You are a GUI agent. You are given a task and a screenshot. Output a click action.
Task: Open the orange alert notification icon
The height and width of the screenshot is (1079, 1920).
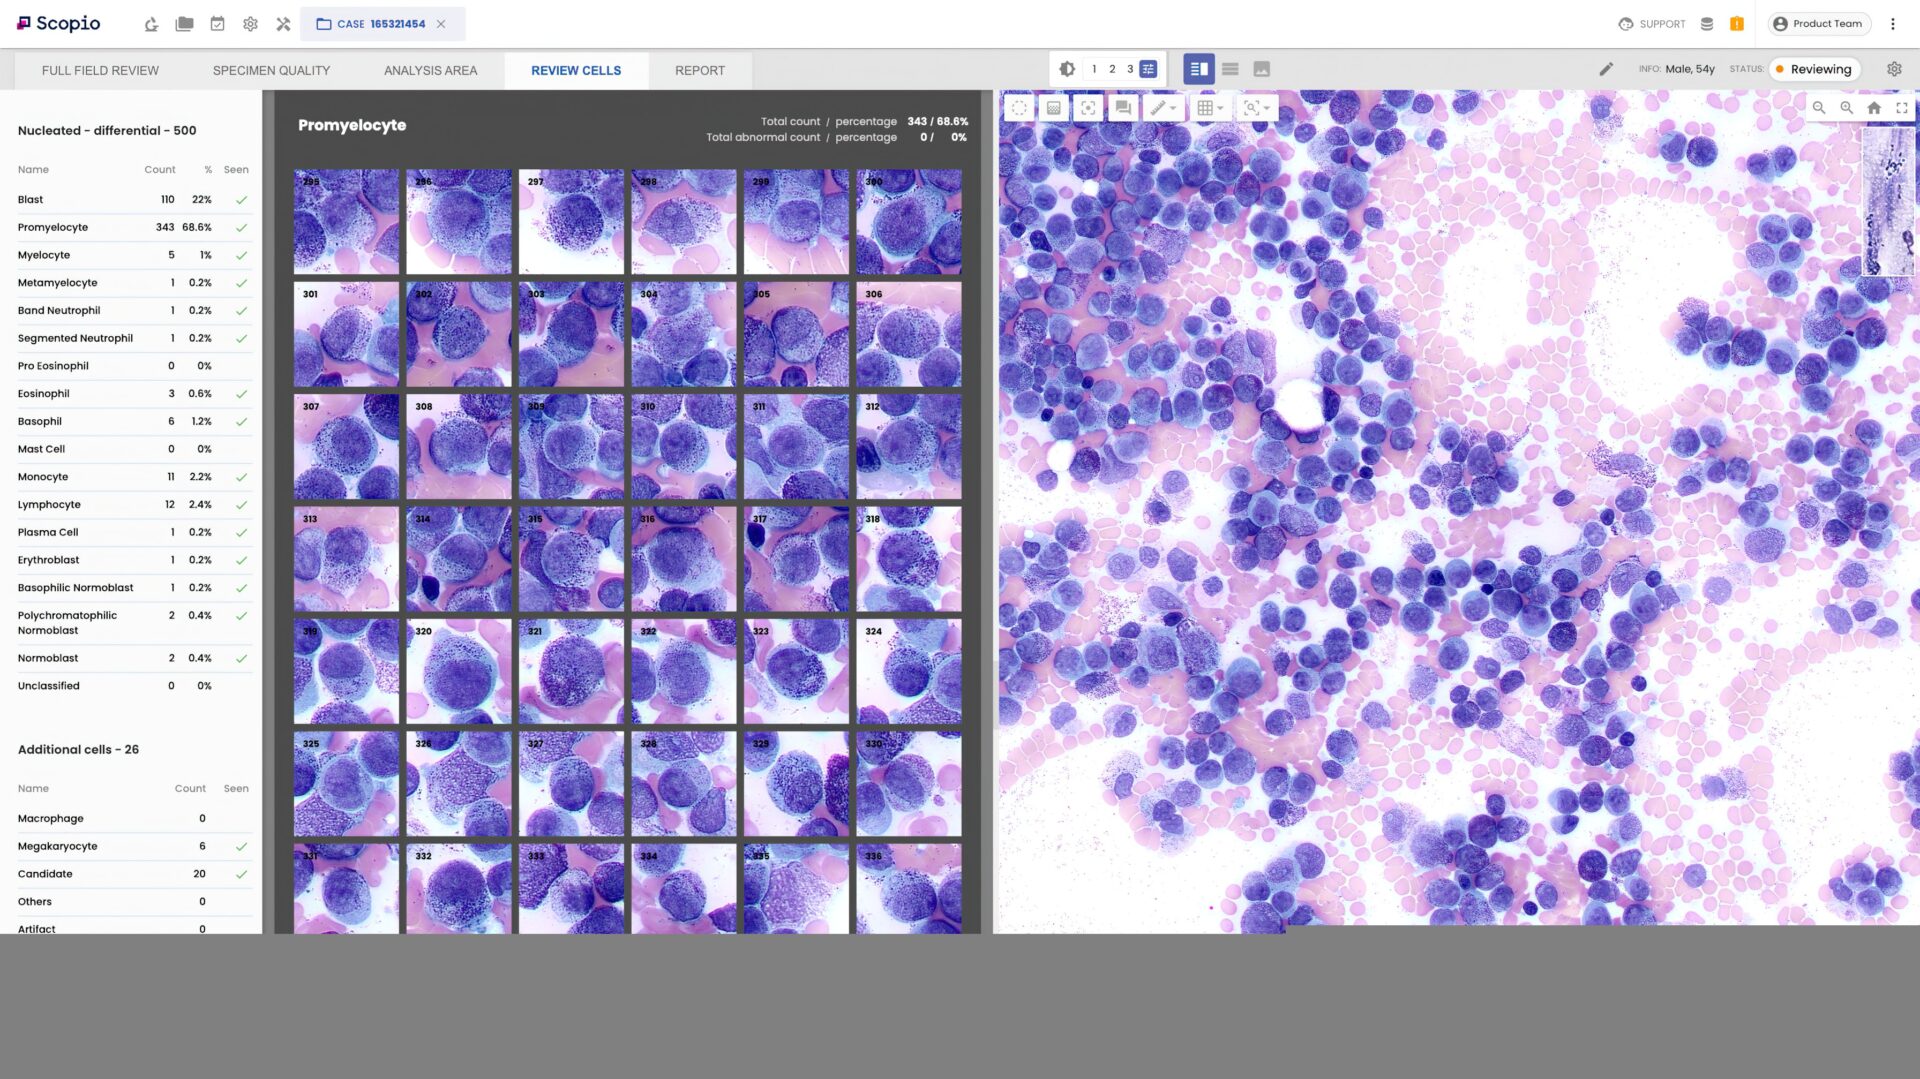click(1737, 24)
